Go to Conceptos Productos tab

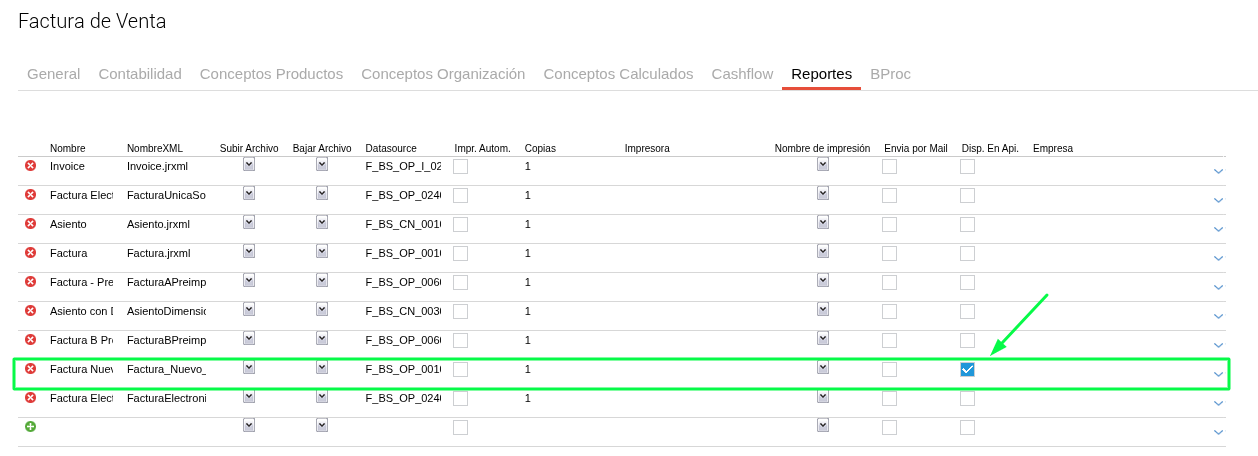pyautogui.click(x=271, y=73)
